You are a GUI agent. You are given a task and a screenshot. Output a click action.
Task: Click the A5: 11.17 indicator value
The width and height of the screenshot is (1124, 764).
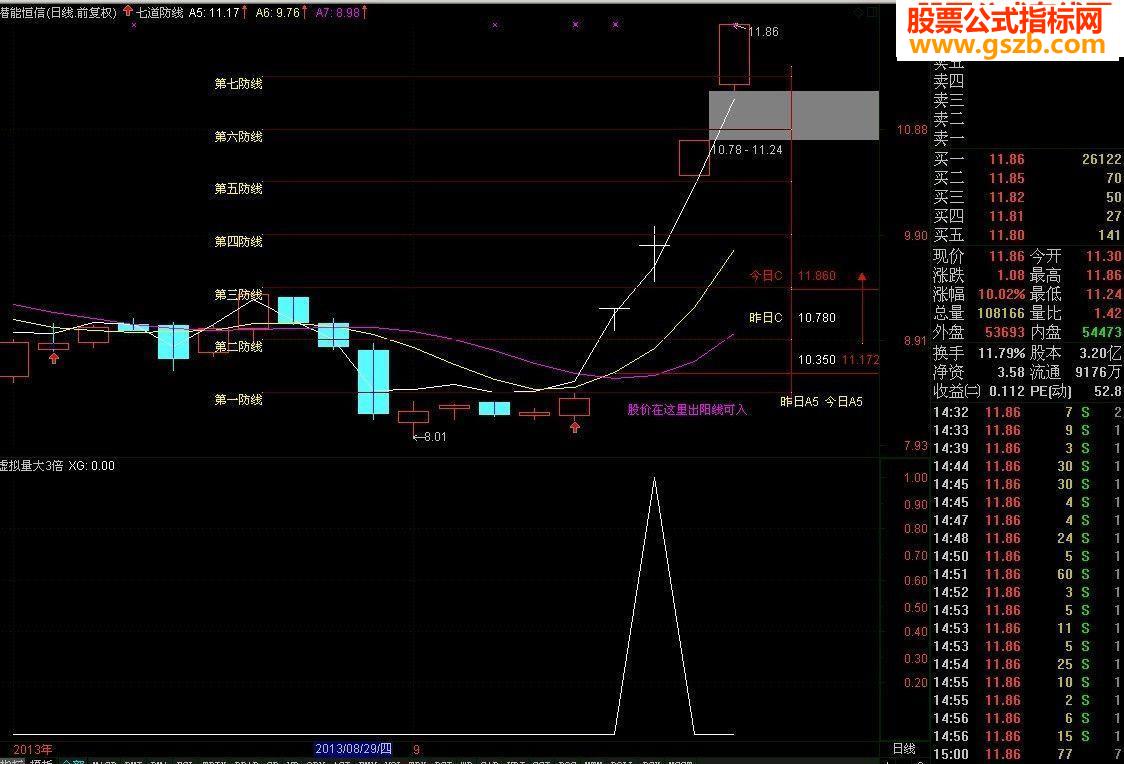(218, 12)
